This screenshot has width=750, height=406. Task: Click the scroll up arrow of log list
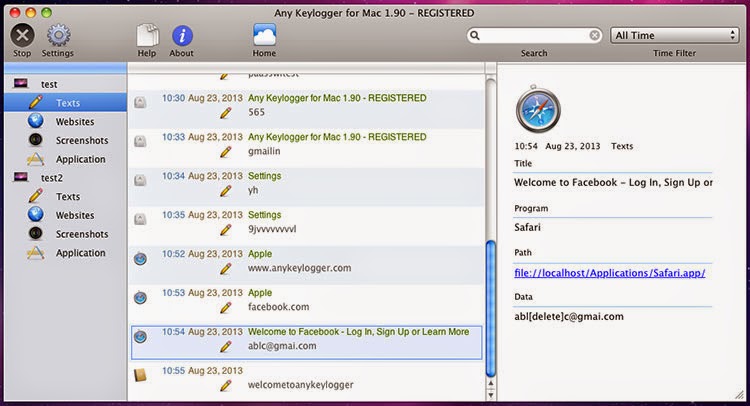click(x=490, y=384)
